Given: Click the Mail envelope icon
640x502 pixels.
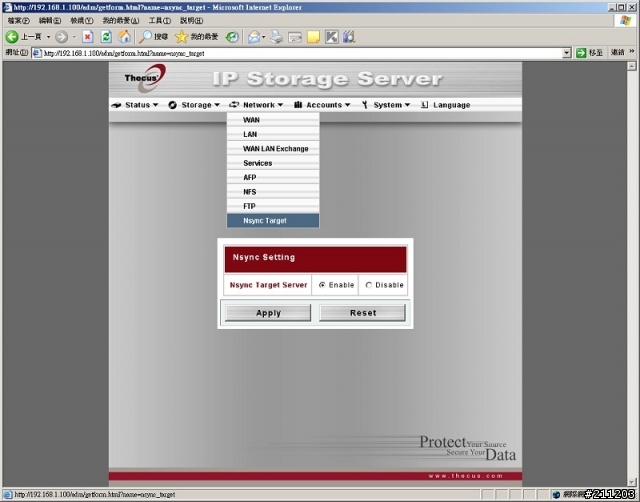Looking at the screenshot, I should tap(254, 37).
